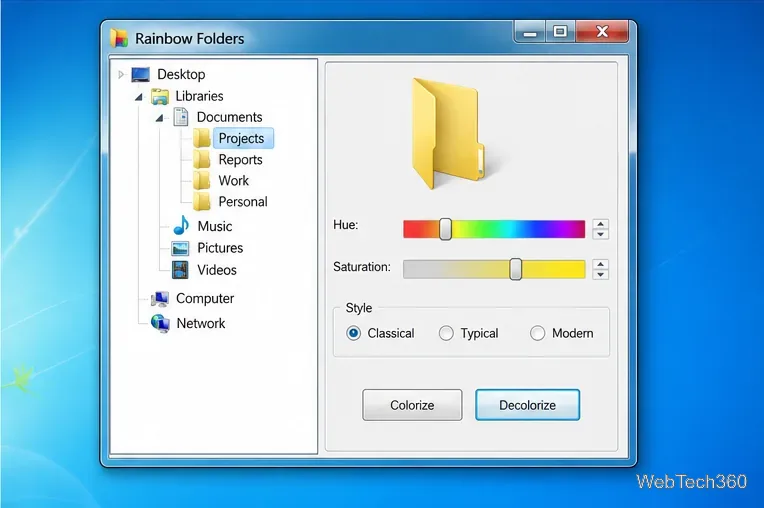
Task: Click the Personal folder icon
Action: pos(202,202)
